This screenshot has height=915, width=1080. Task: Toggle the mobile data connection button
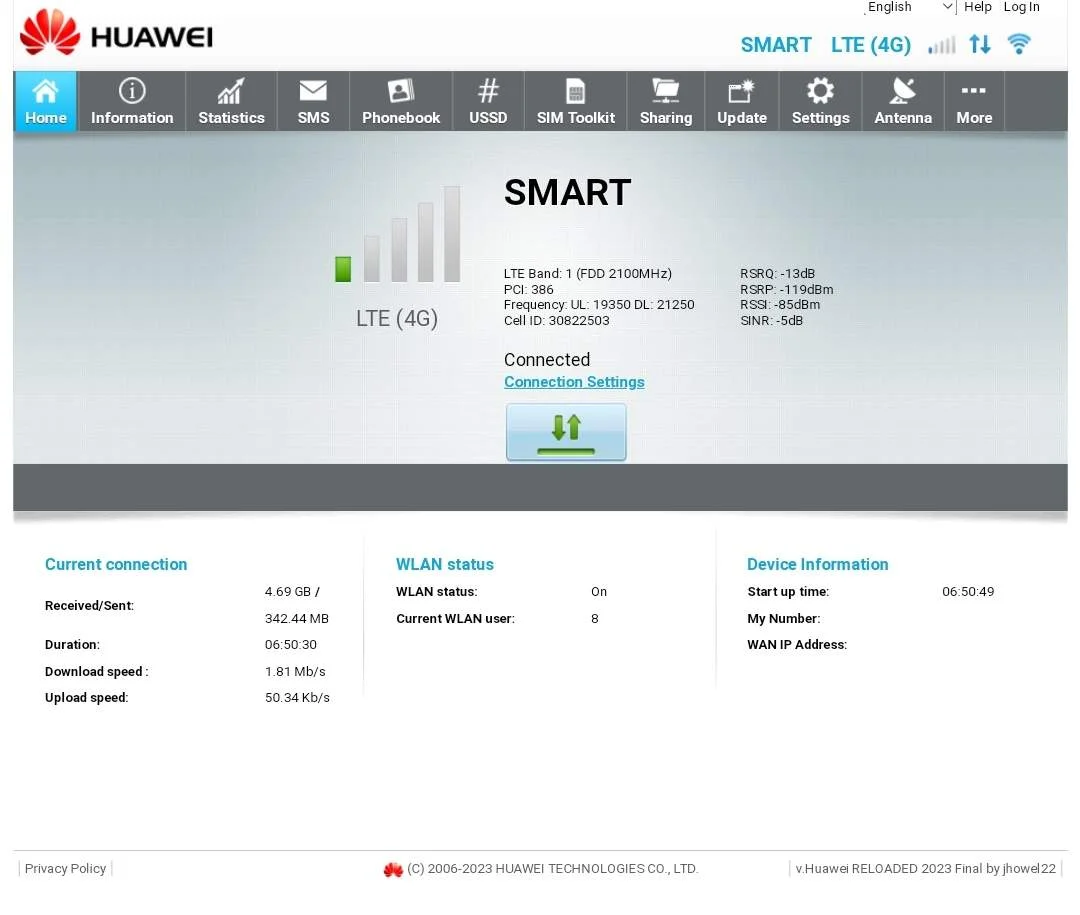(x=566, y=432)
